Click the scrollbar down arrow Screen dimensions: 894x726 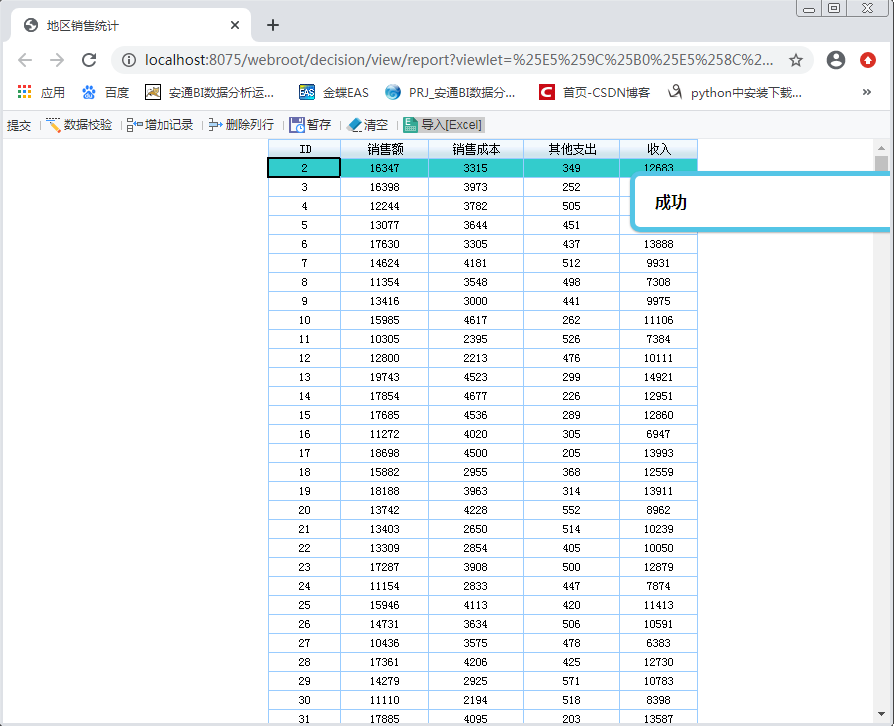[881, 713]
